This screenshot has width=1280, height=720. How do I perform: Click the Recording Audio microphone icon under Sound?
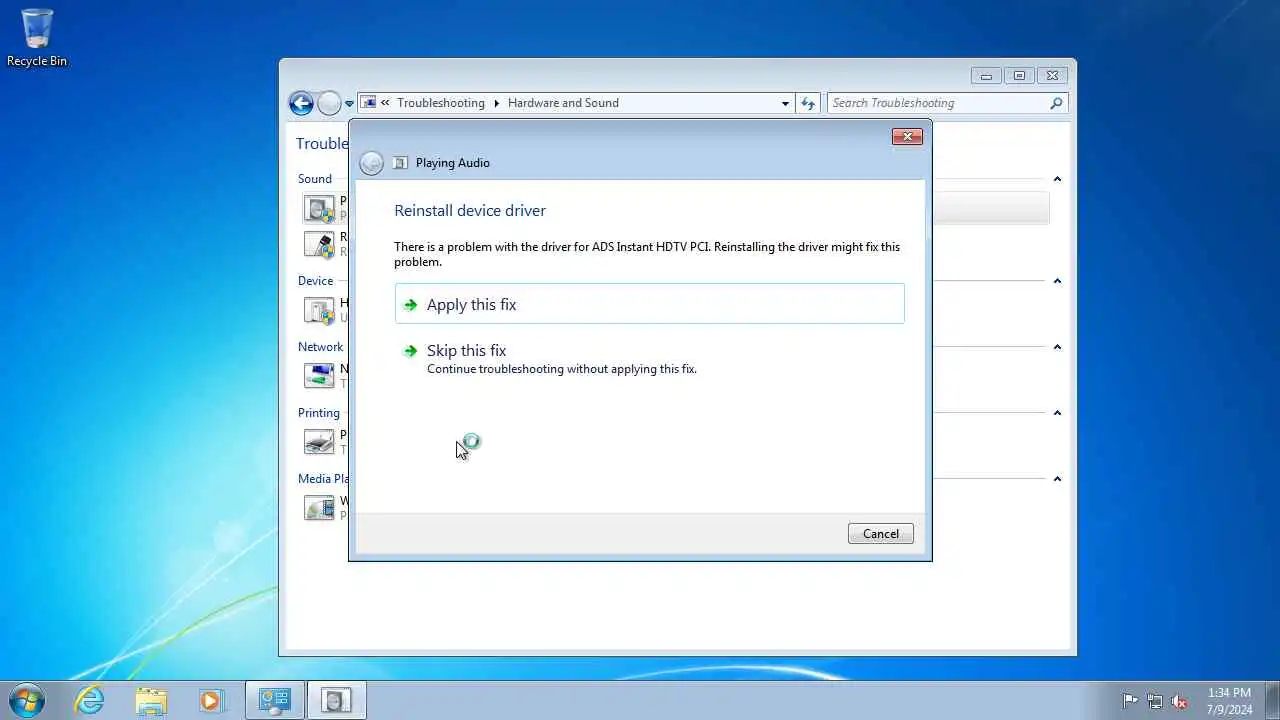319,244
